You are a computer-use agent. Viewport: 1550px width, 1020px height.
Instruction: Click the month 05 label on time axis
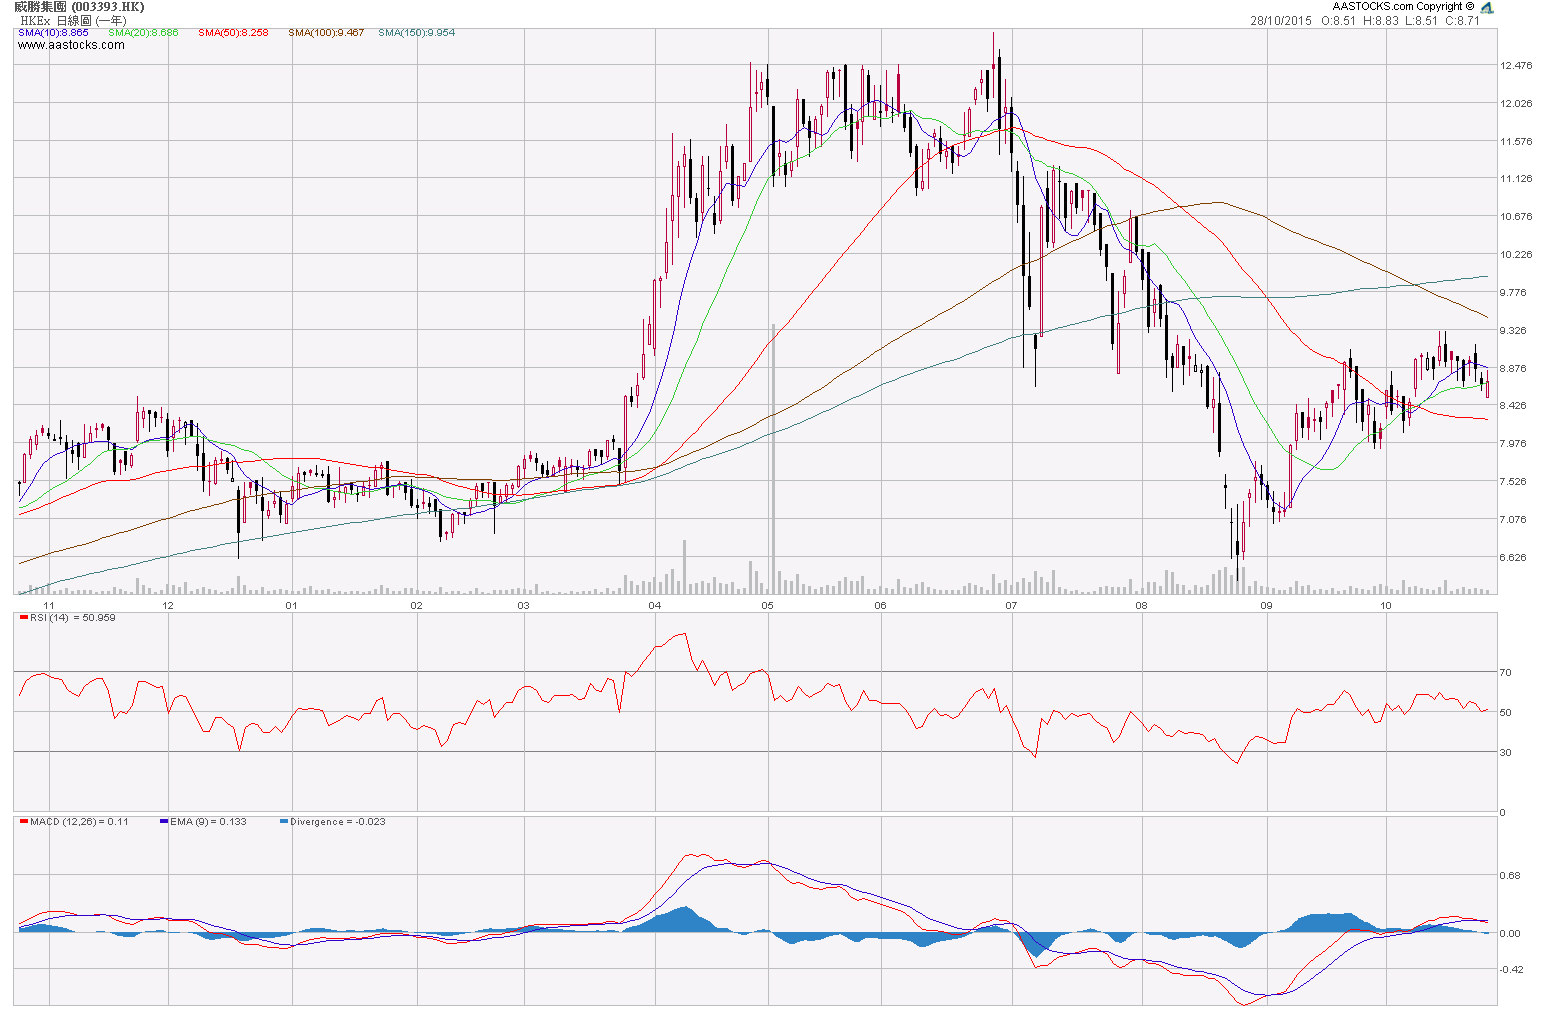pos(767,606)
